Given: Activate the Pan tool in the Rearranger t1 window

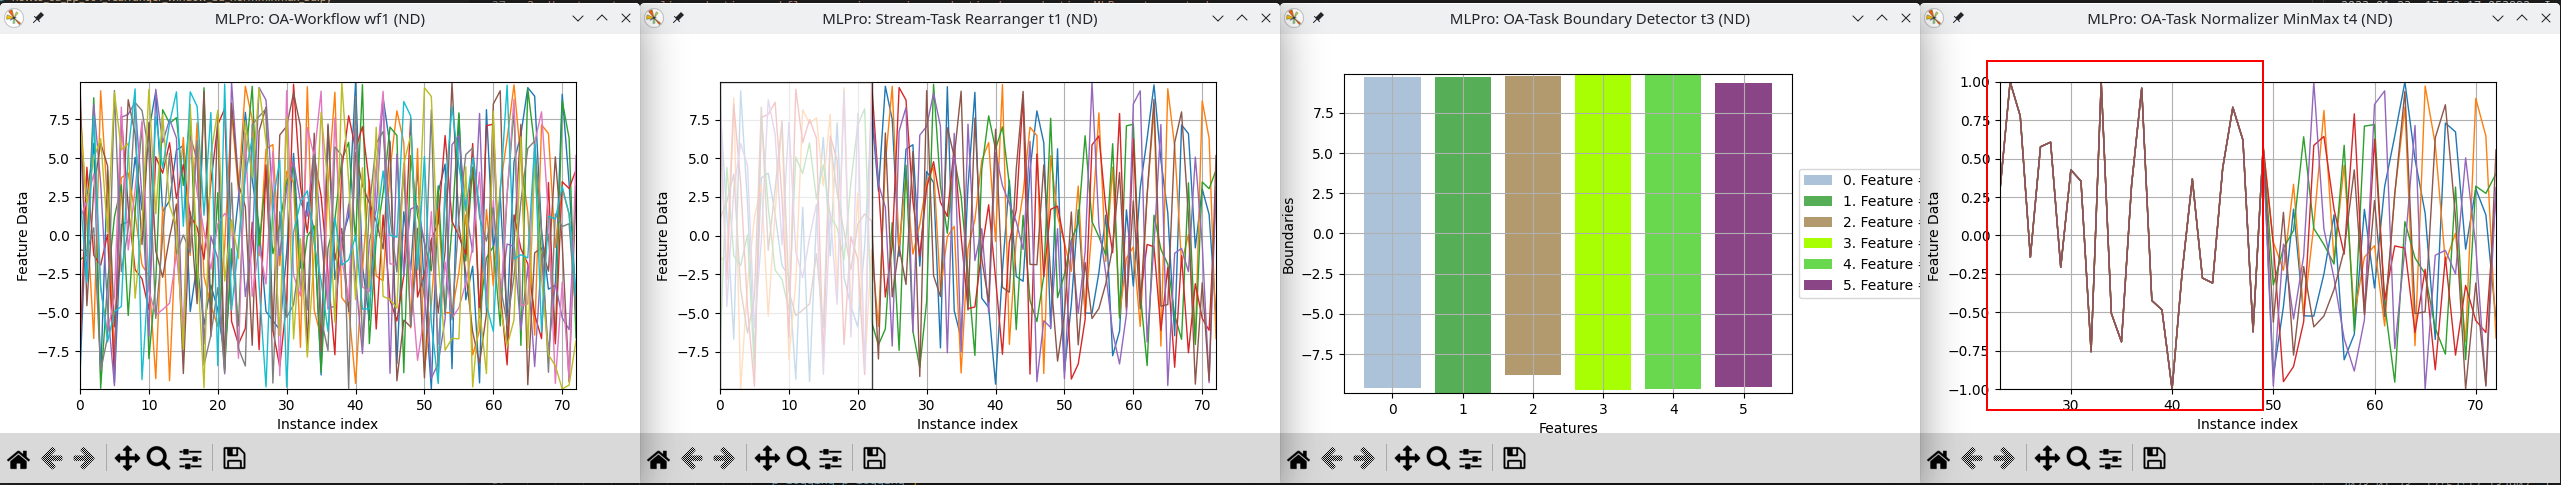Looking at the screenshot, I should 767,459.
